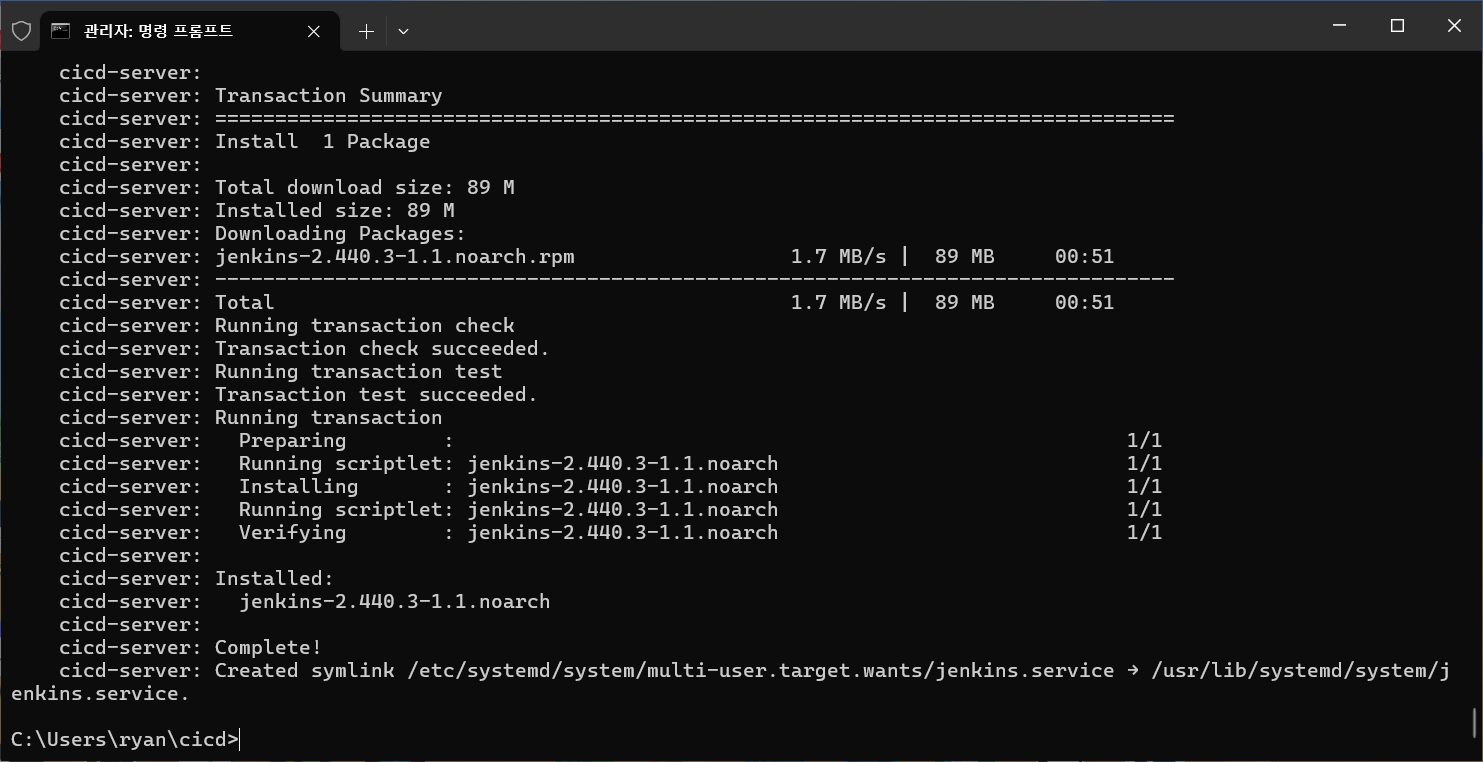Close the 관리자: 명령 프롬프트 tab
Screen dimensions: 1483x762
point(314,31)
